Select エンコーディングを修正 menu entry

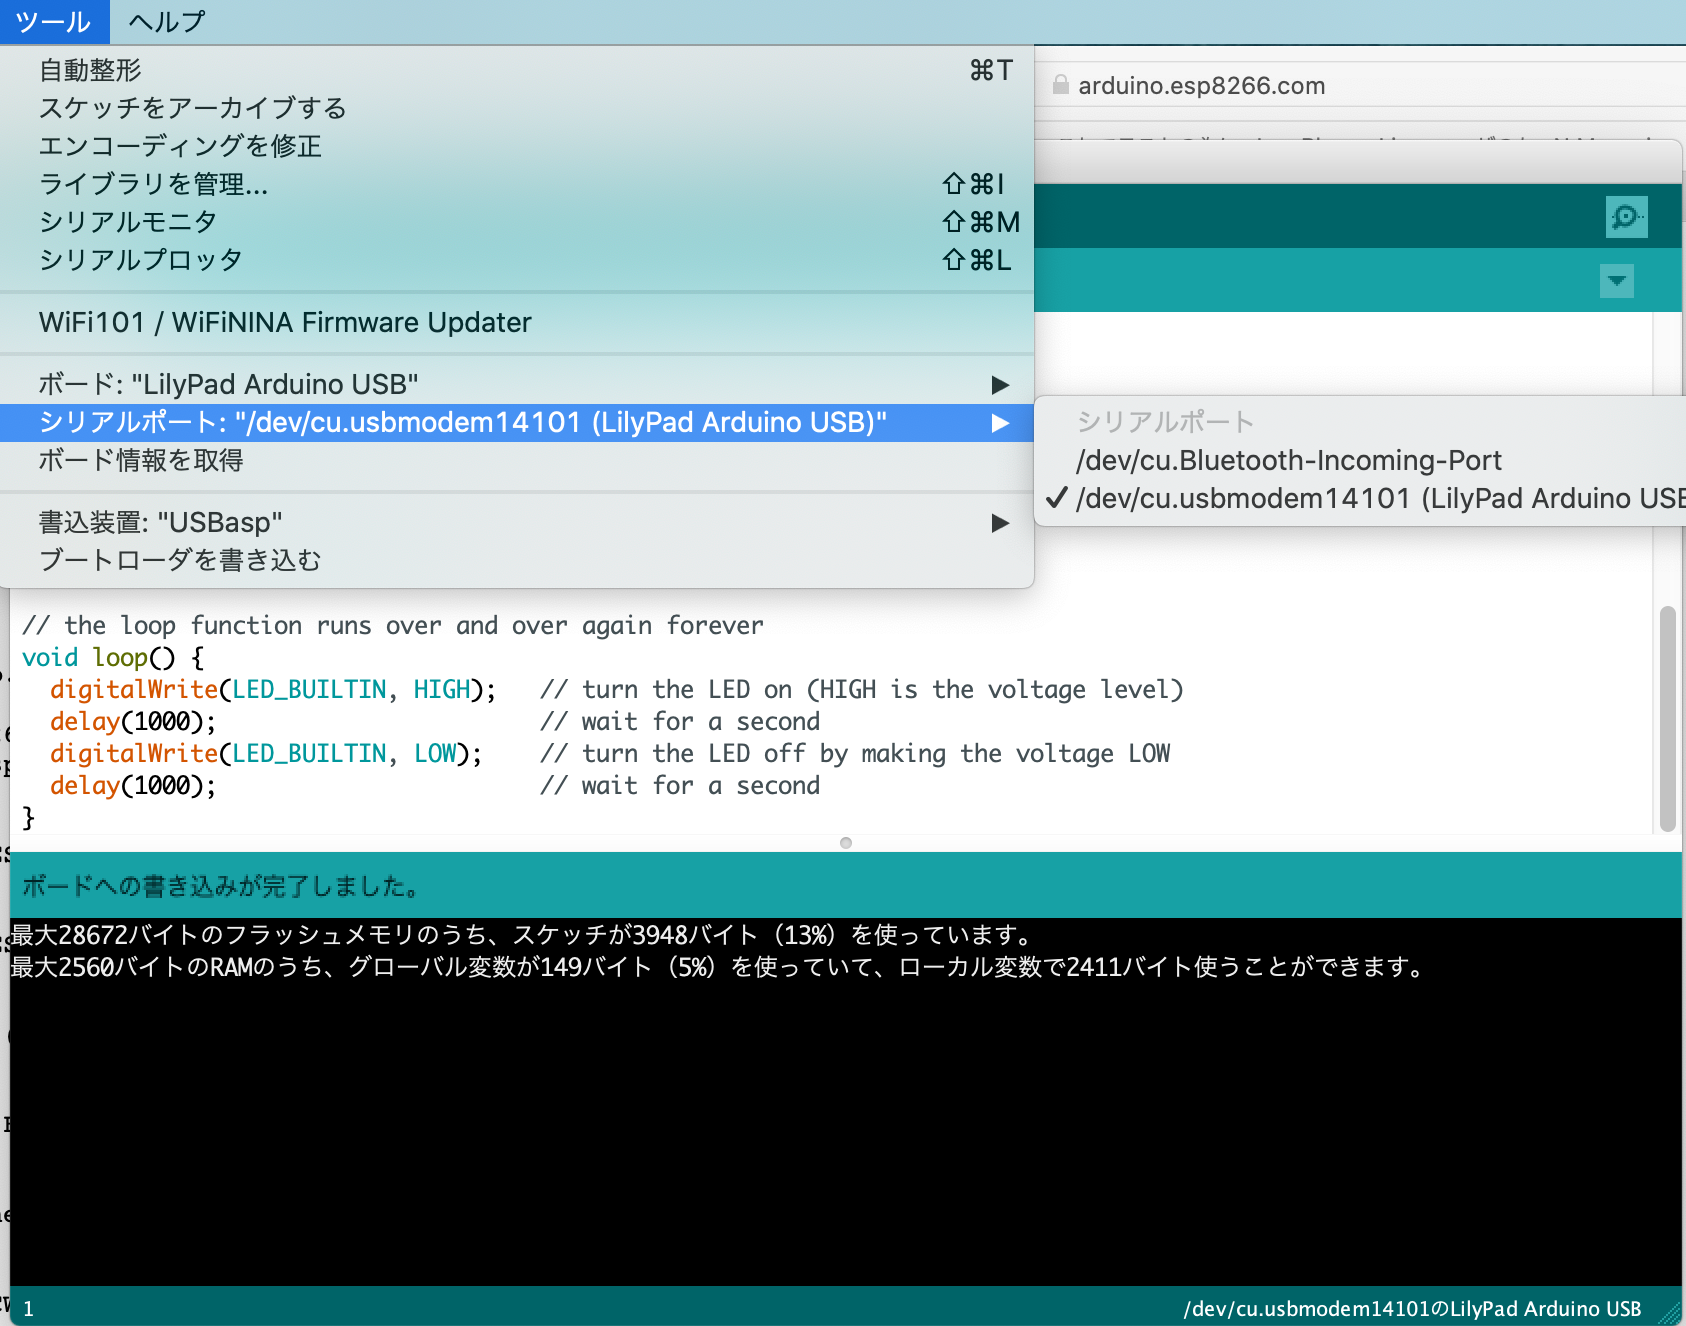(x=517, y=146)
